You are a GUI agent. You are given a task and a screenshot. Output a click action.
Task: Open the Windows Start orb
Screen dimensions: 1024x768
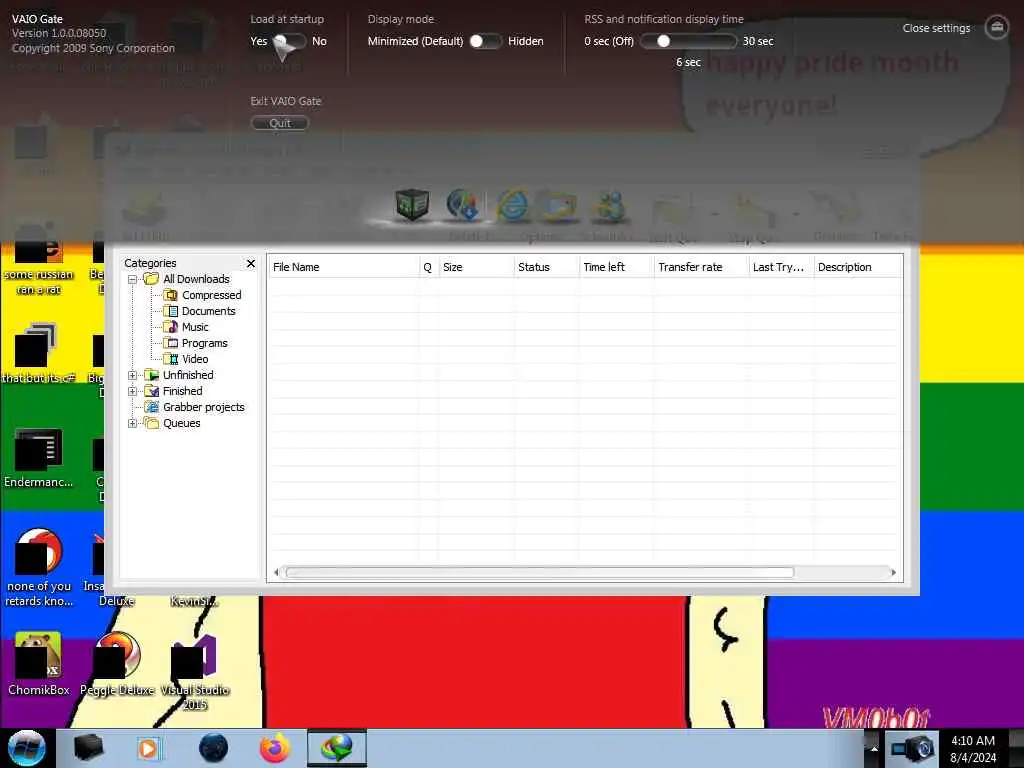tap(27, 748)
